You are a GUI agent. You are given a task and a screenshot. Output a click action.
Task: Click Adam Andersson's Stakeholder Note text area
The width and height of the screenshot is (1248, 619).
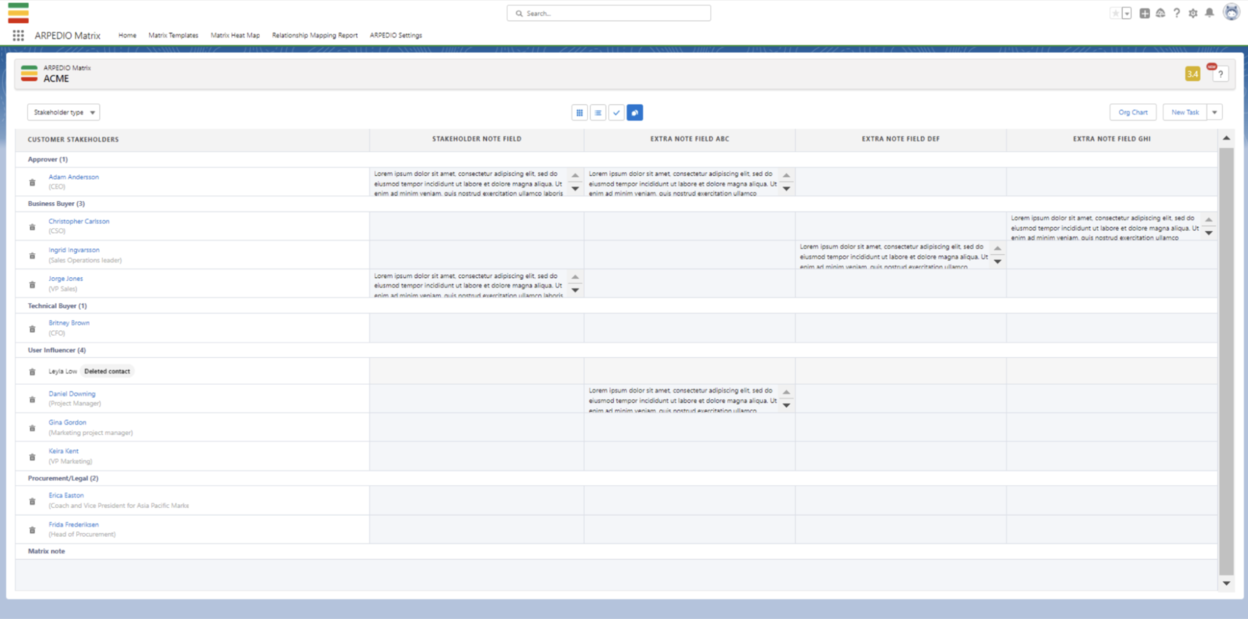coord(467,182)
